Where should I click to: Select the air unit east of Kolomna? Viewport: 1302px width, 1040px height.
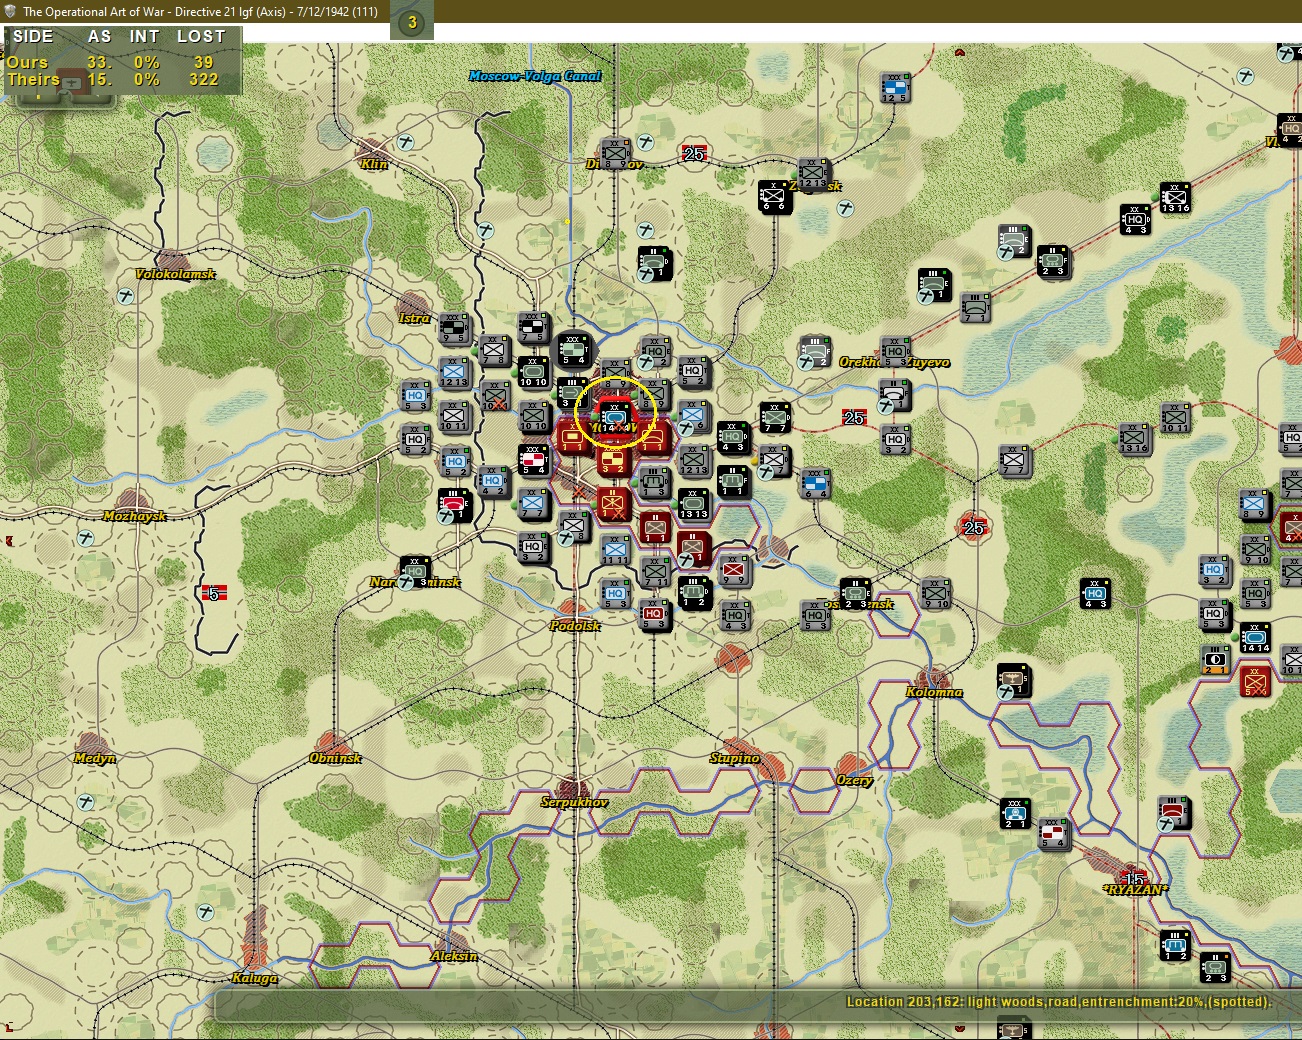pos(1012,681)
